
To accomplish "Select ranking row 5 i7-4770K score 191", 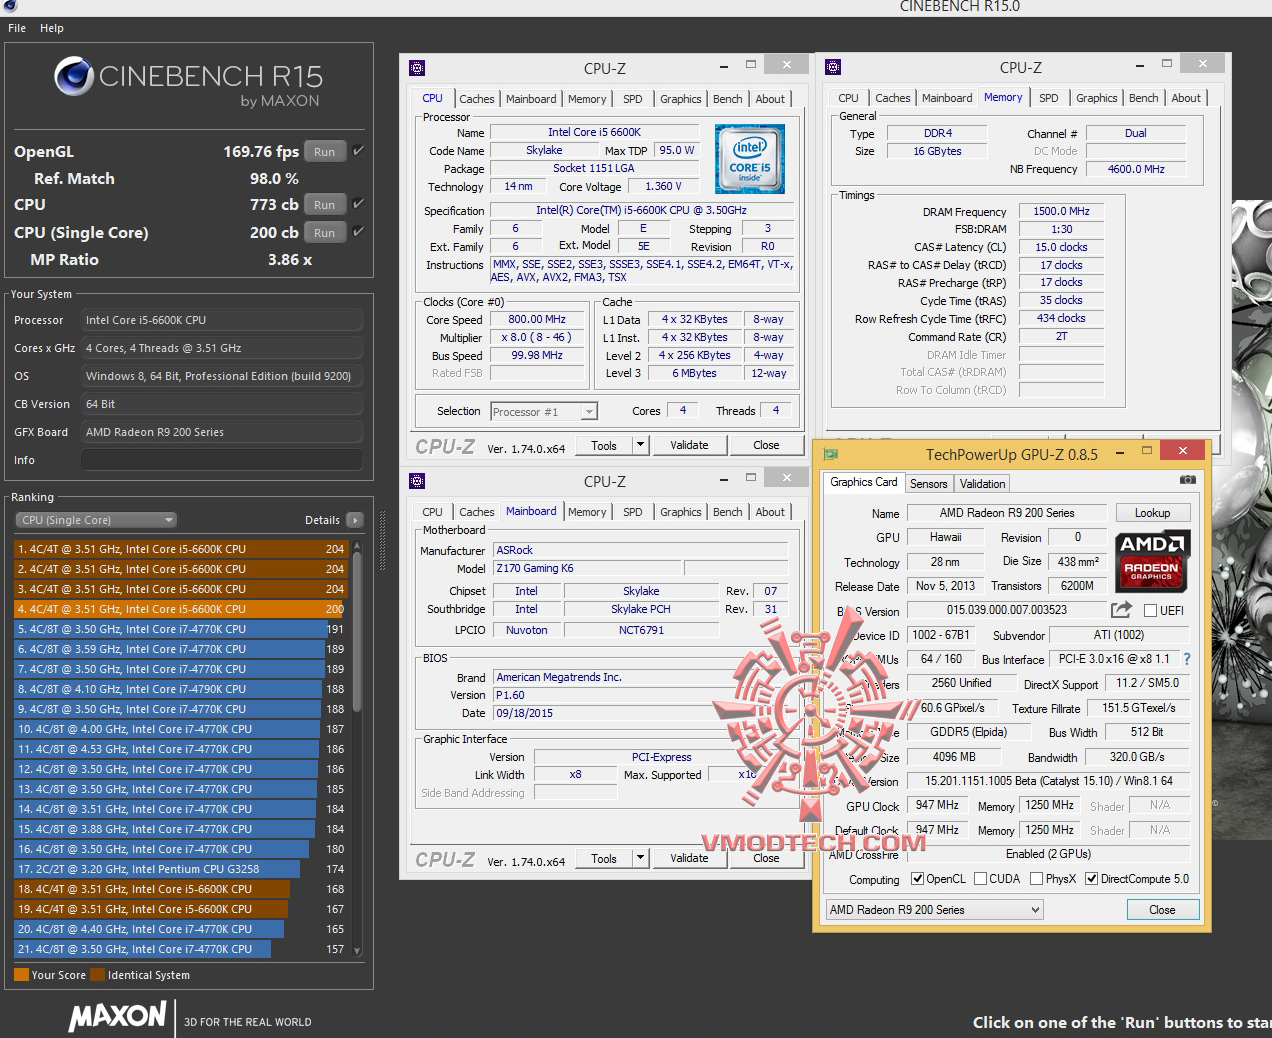I will [180, 629].
